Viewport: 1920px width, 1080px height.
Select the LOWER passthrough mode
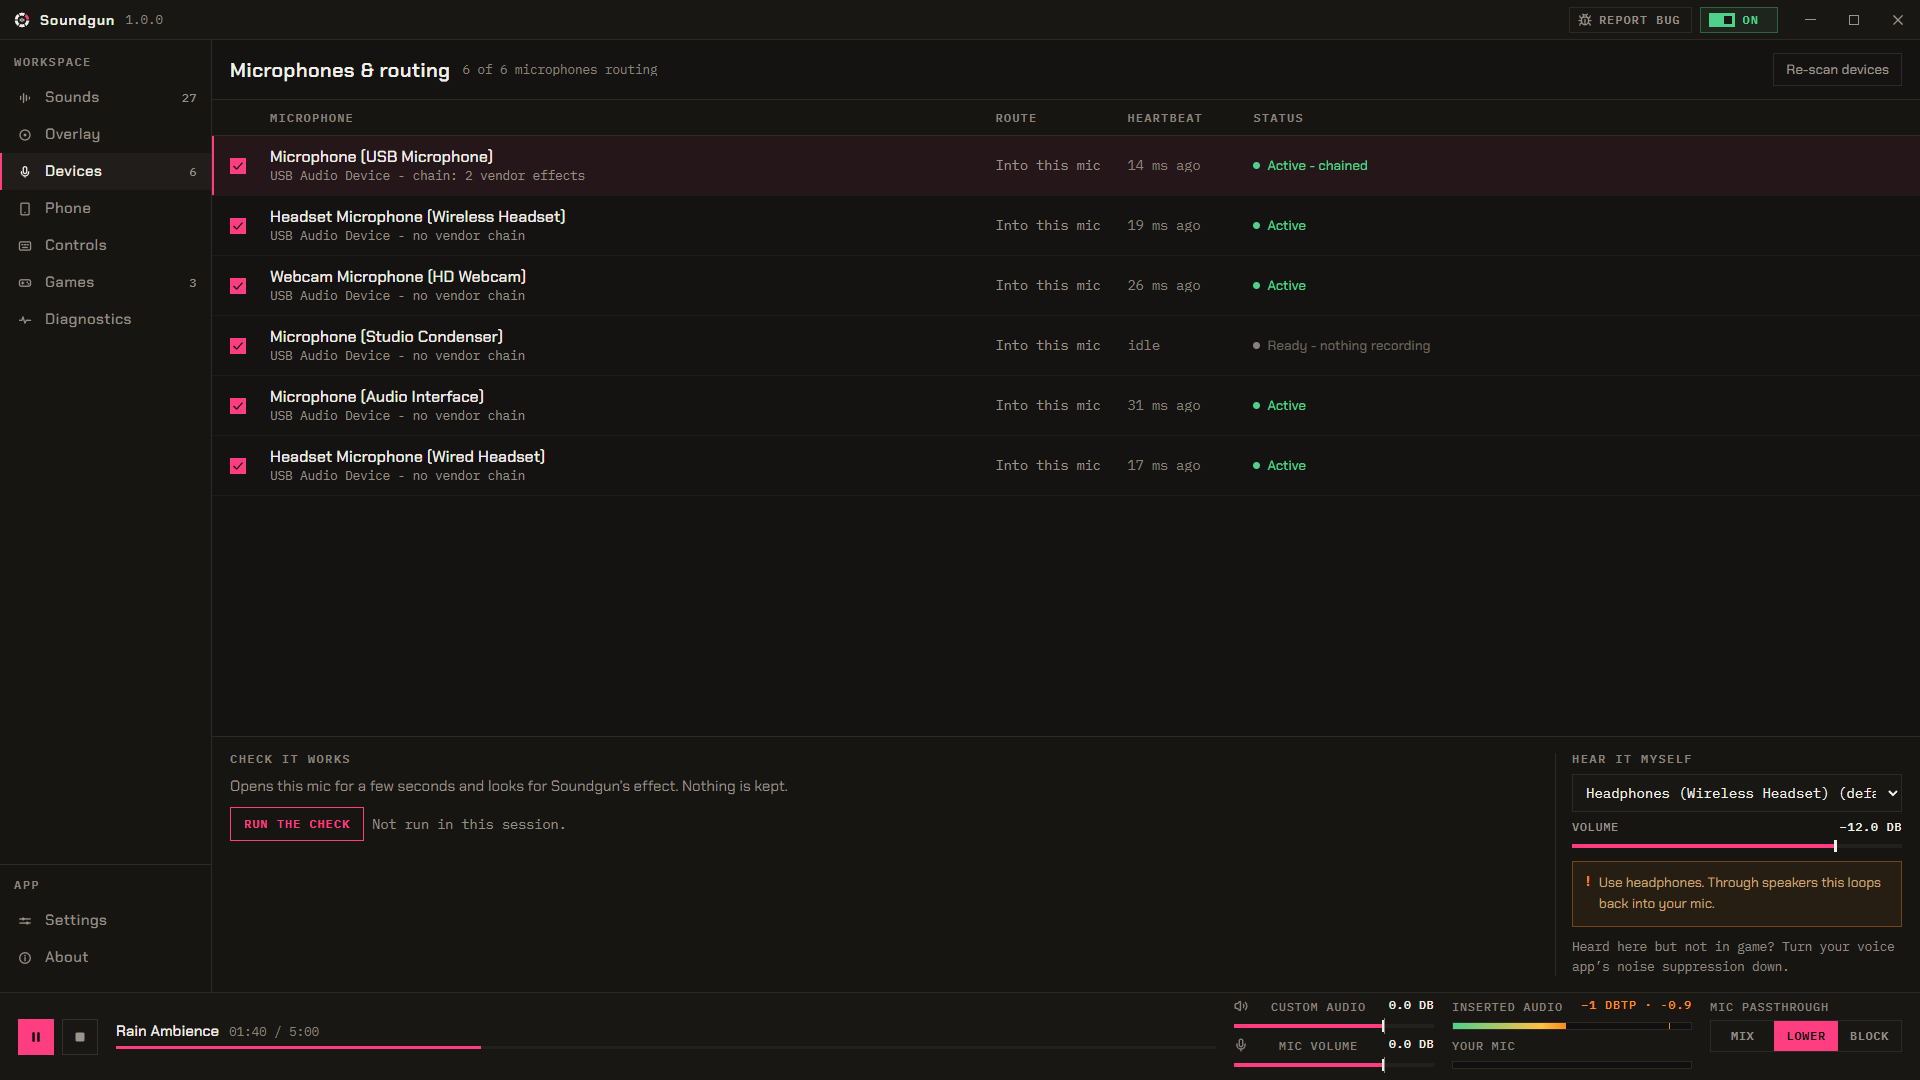tap(1806, 1036)
